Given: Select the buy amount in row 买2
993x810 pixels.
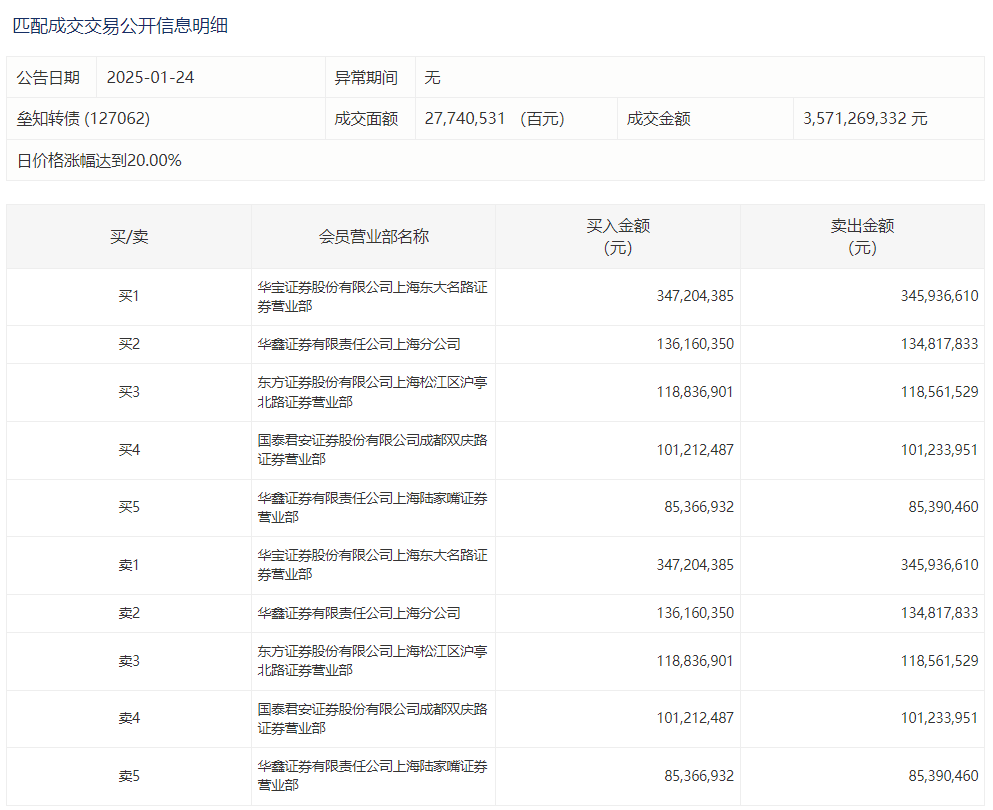Looking at the screenshot, I should [x=695, y=344].
